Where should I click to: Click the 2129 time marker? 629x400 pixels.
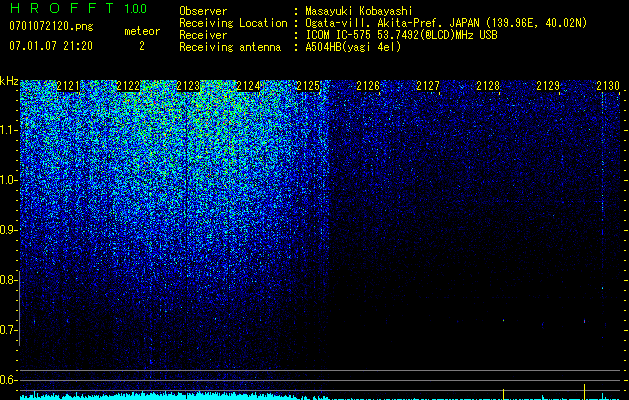coord(548,86)
